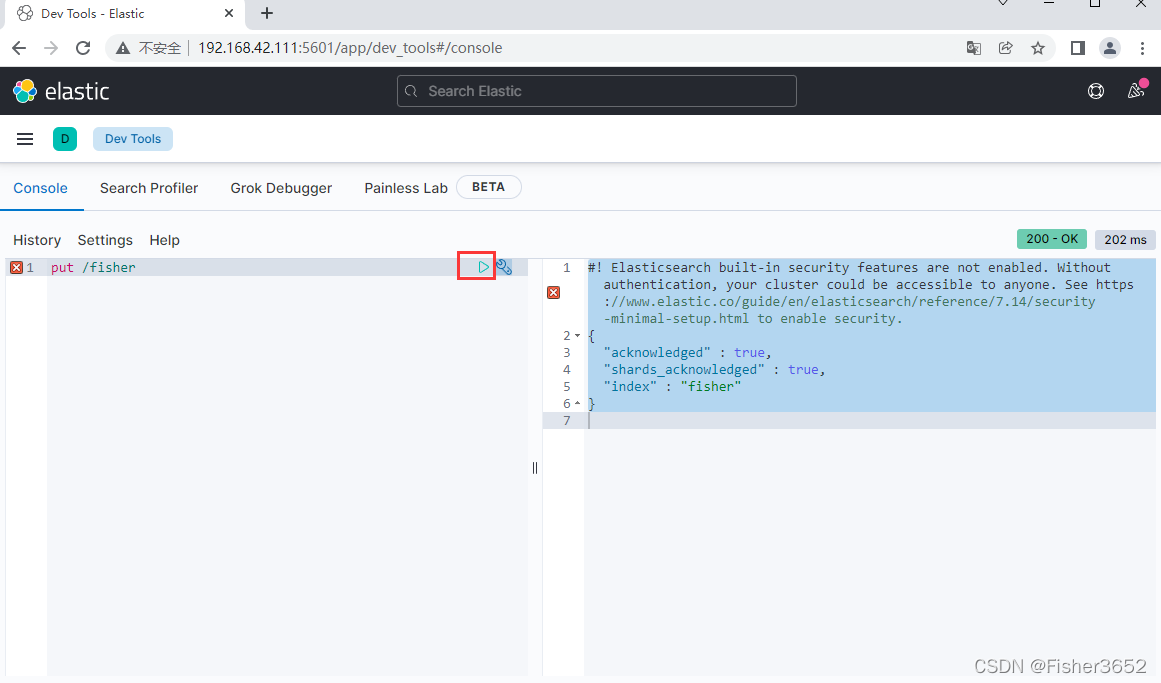Click the share page icon
This screenshot has width=1161, height=683.
[x=1006, y=48]
